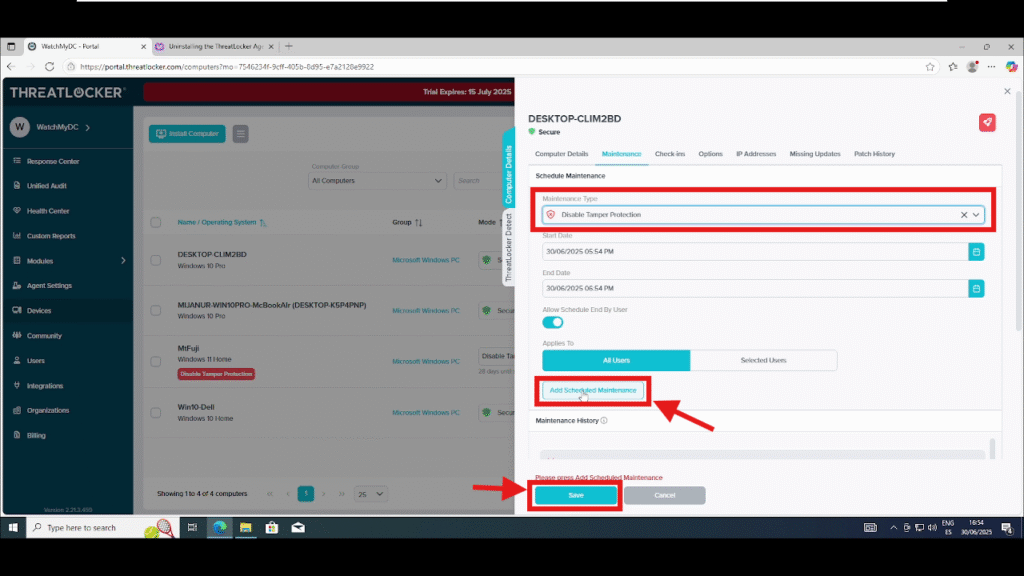1024x576 pixels.
Task: Switch to the Missing Updates tab
Action: [x=815, y=154]
